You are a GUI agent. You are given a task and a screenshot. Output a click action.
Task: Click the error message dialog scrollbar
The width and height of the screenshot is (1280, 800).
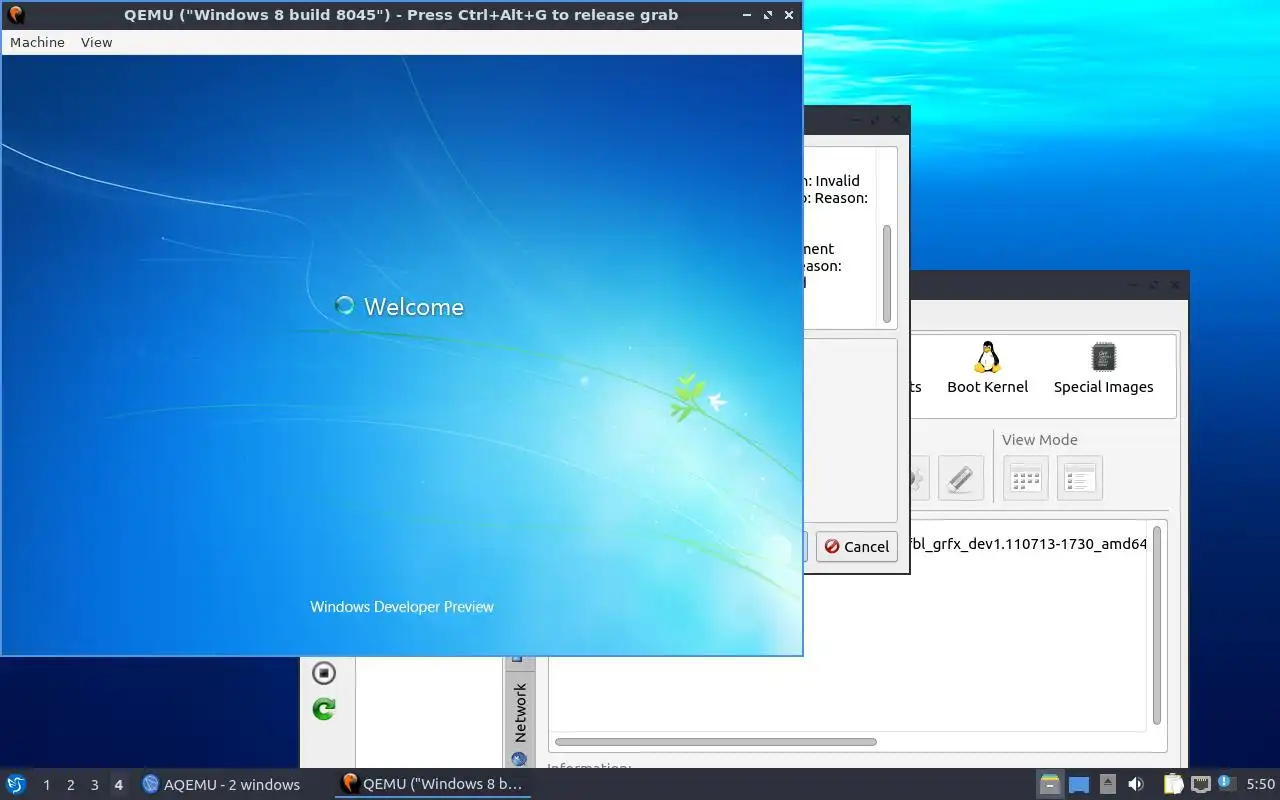tap(886, 274)
